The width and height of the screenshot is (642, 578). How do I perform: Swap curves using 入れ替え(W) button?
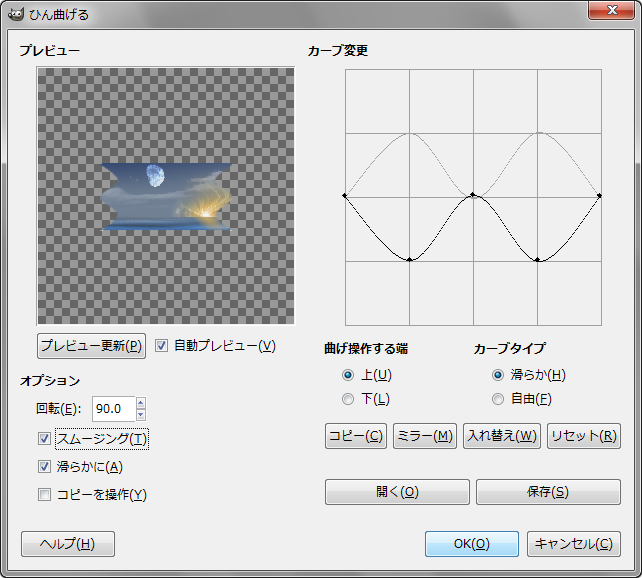click(502, 436)
